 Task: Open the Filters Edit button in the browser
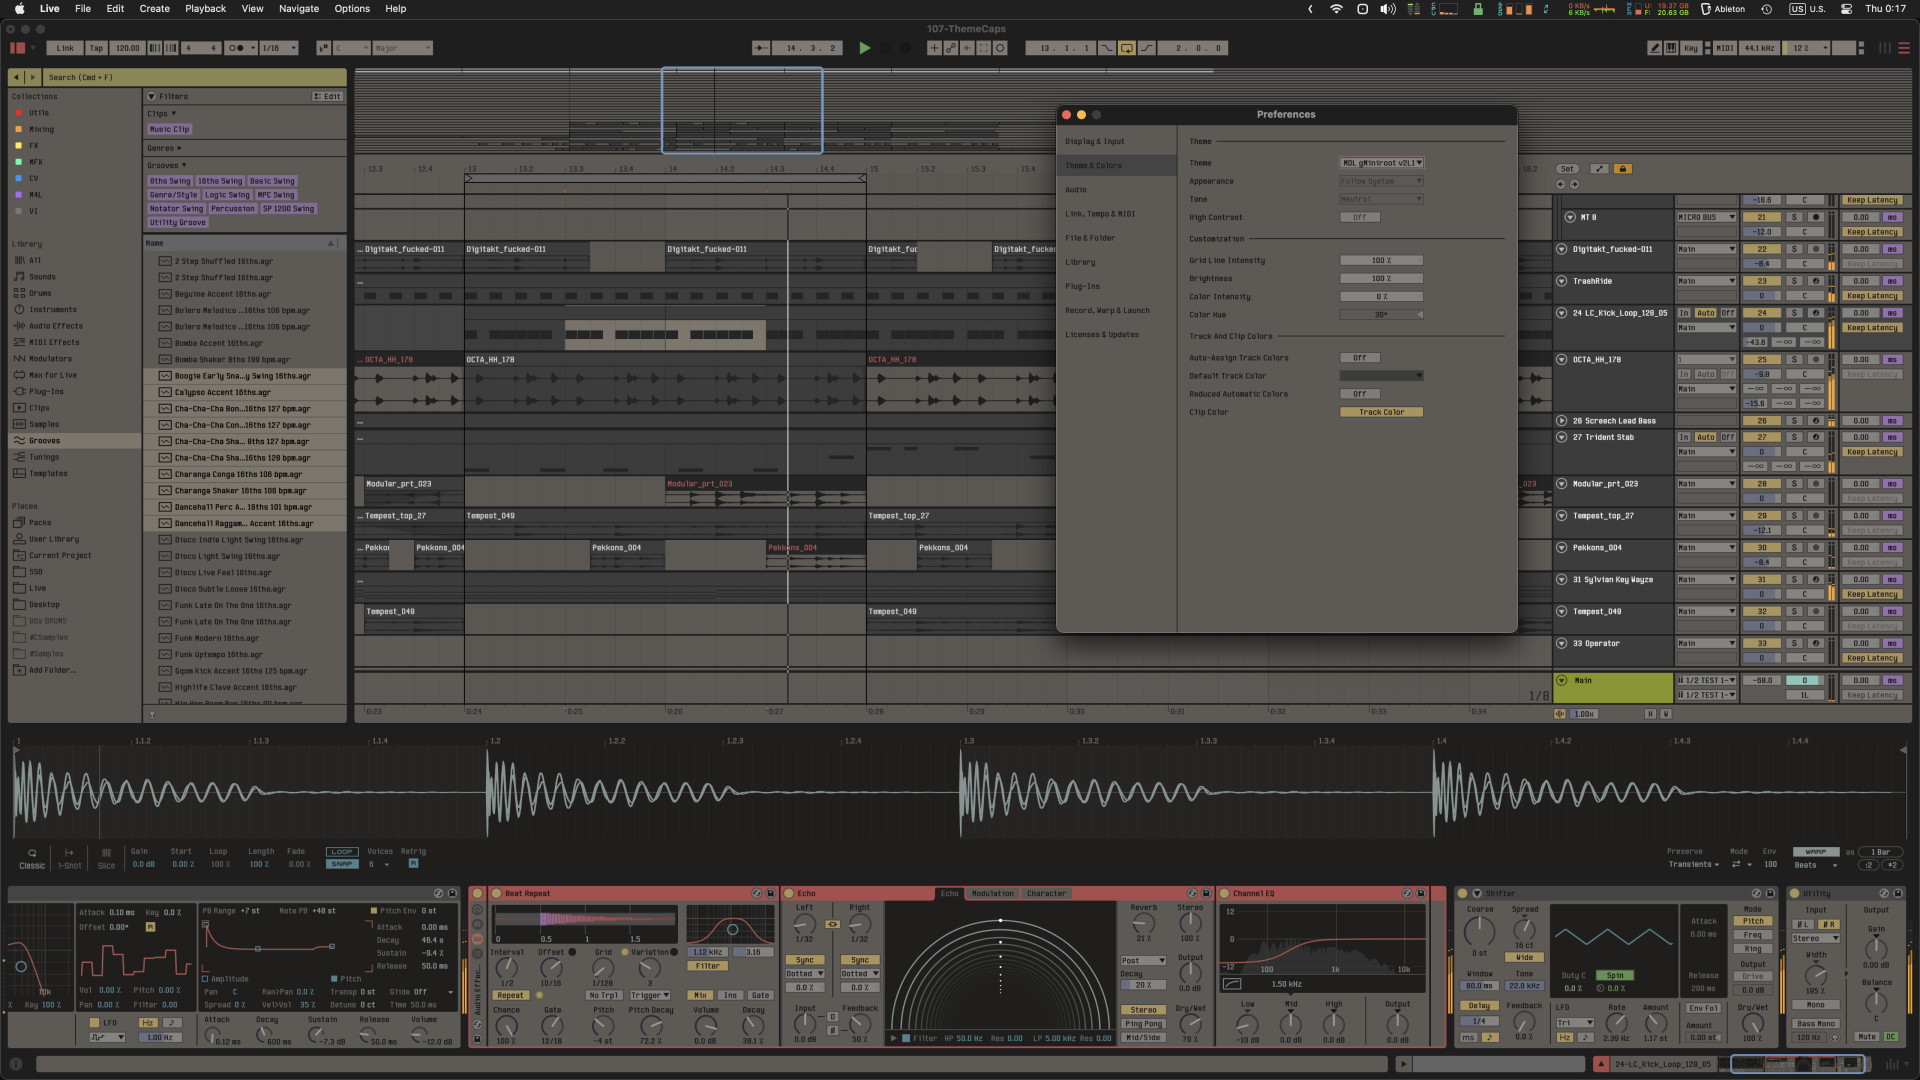327,96
